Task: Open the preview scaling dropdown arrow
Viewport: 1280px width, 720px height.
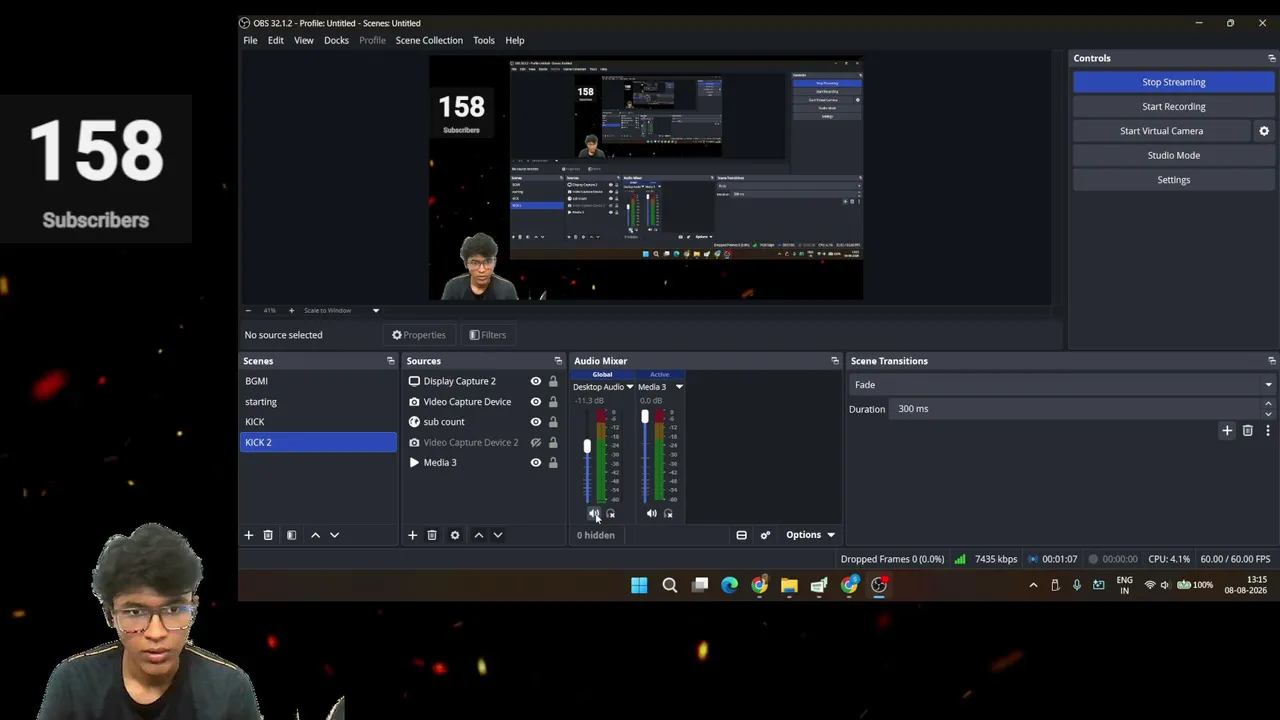Action: [376, 310]
